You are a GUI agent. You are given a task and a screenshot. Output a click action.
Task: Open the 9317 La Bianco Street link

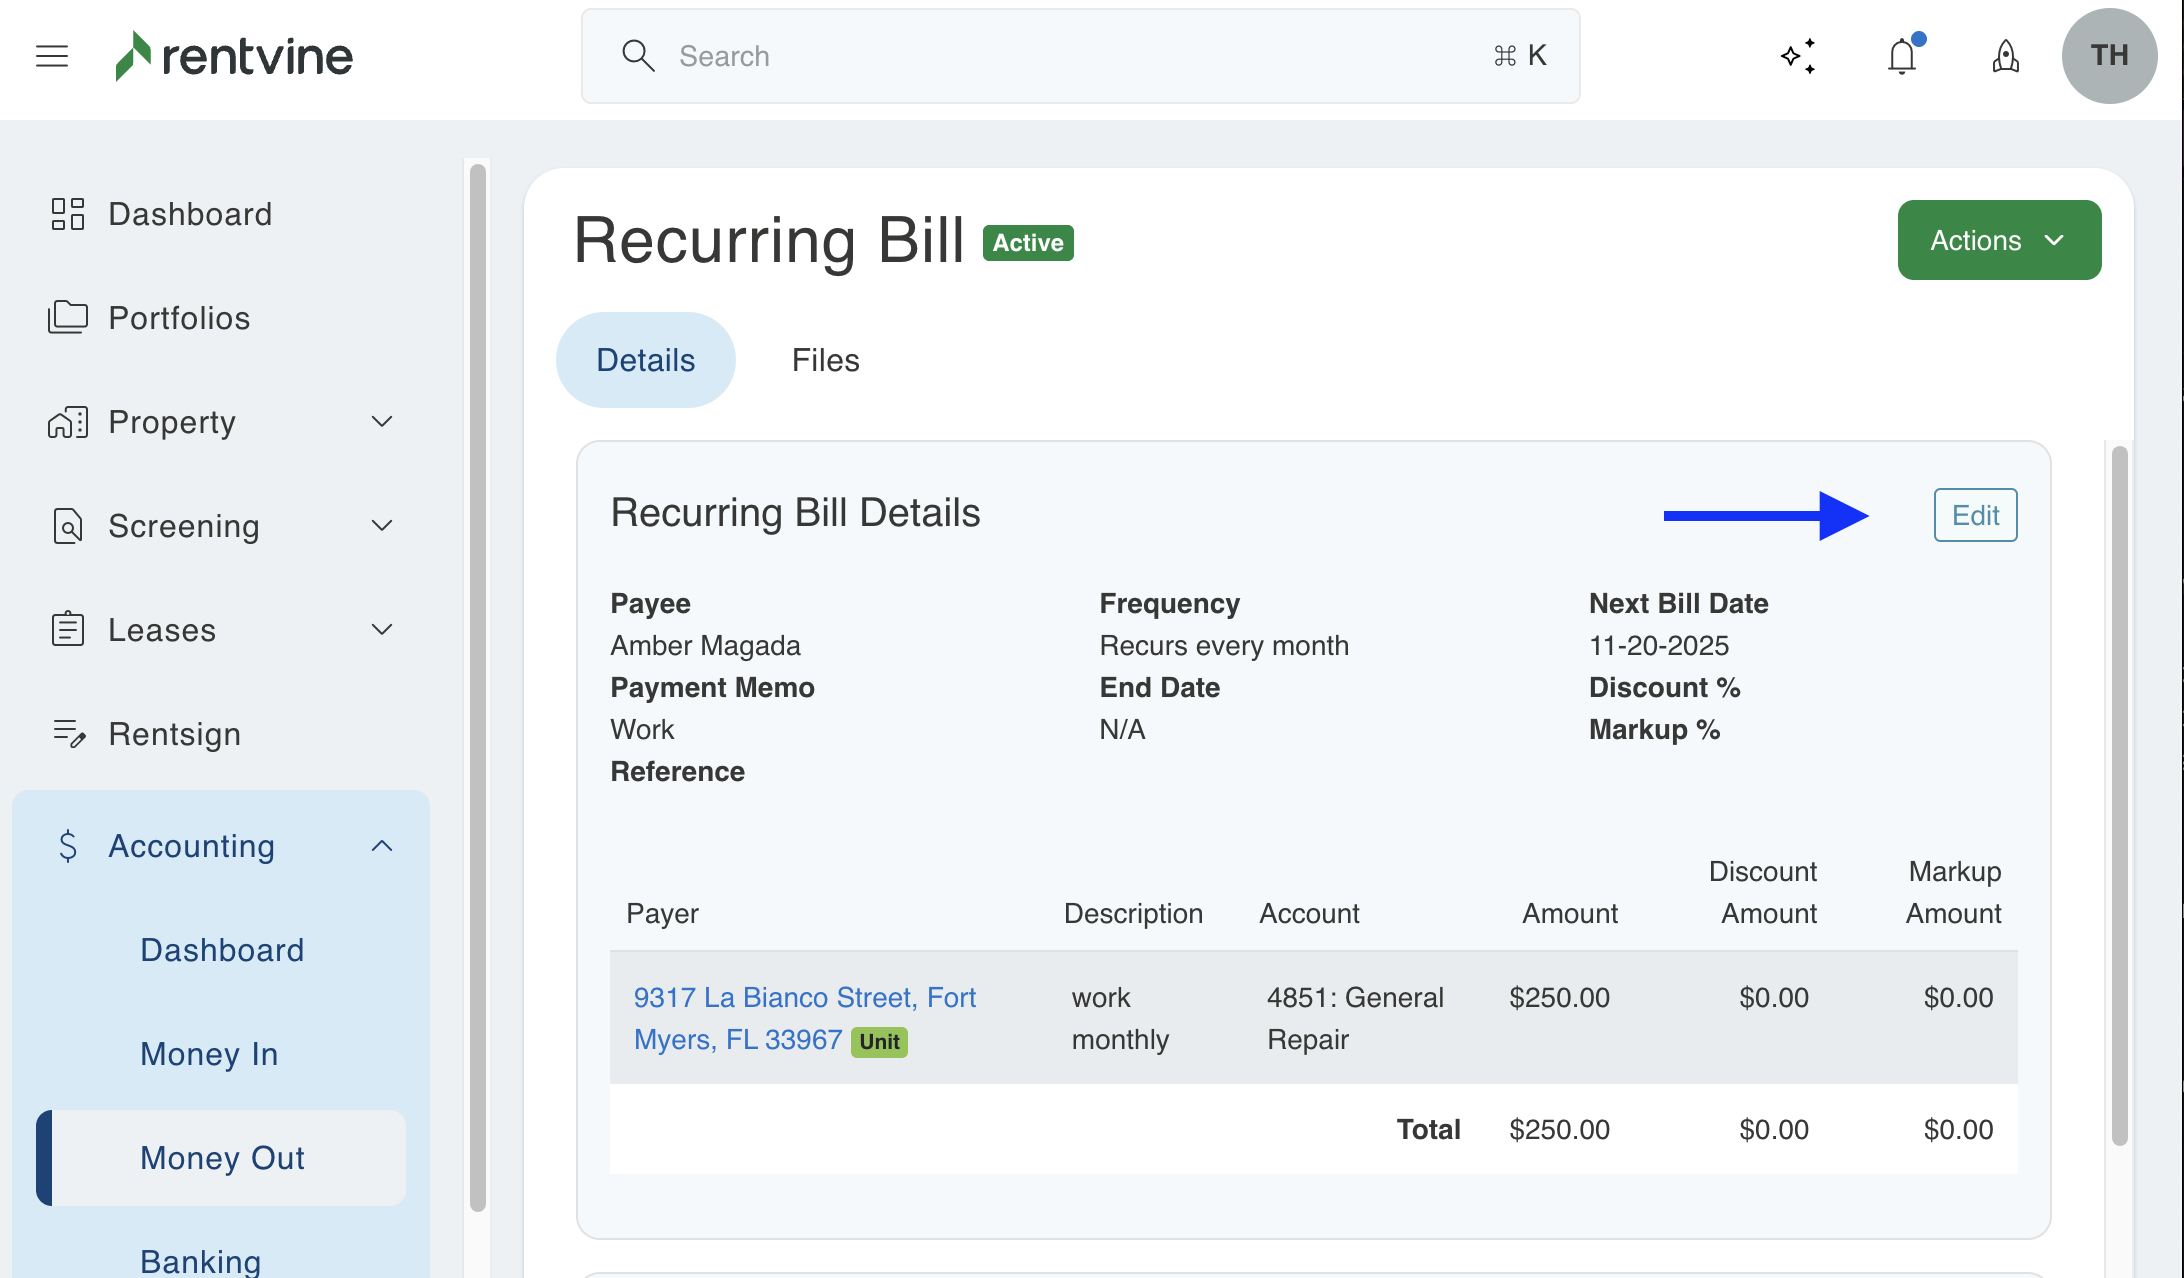(804, 998)
